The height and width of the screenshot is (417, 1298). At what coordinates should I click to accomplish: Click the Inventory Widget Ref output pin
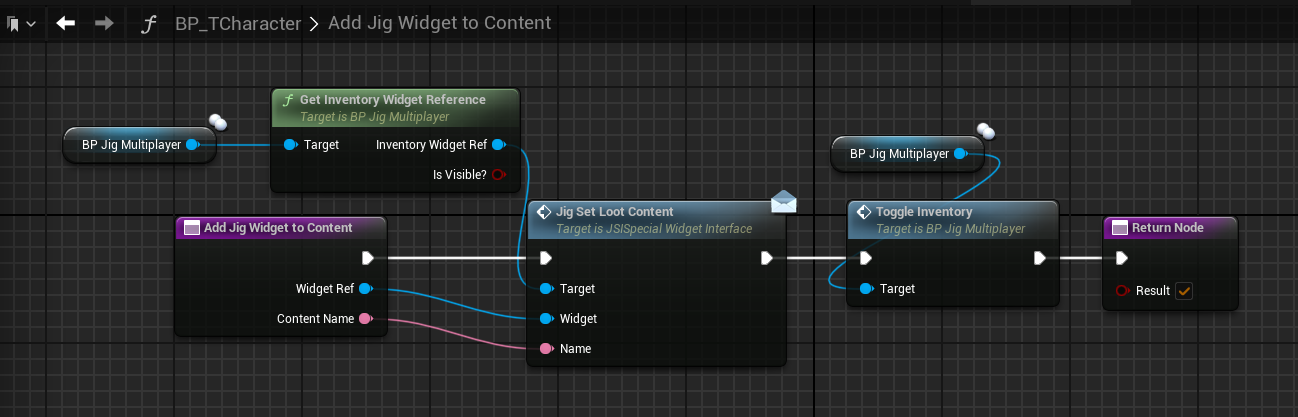click(x=499, y=145)
